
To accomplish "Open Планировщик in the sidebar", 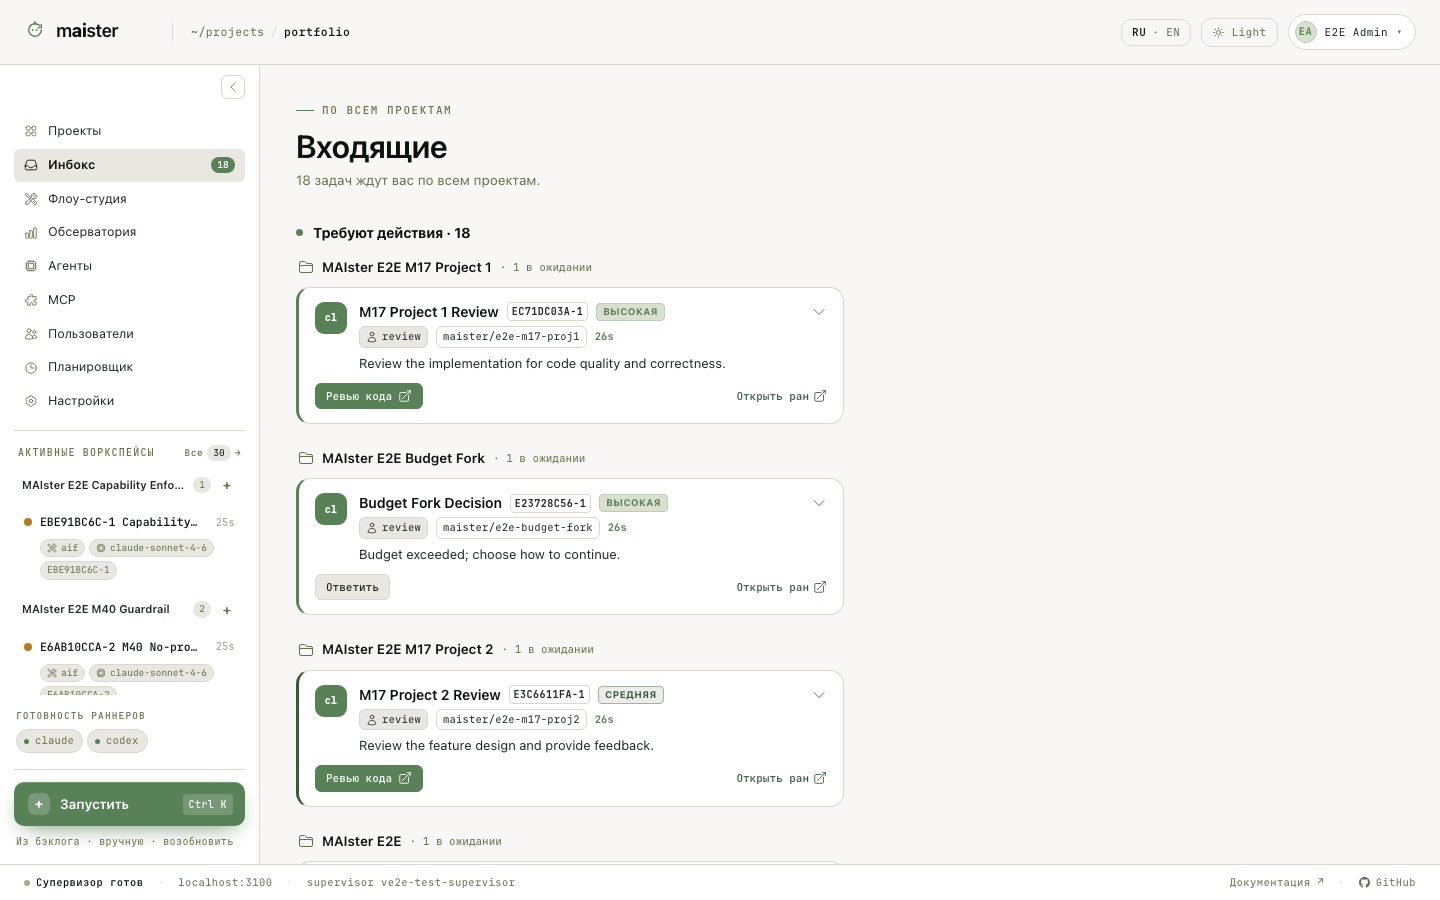I will (129, 367).
